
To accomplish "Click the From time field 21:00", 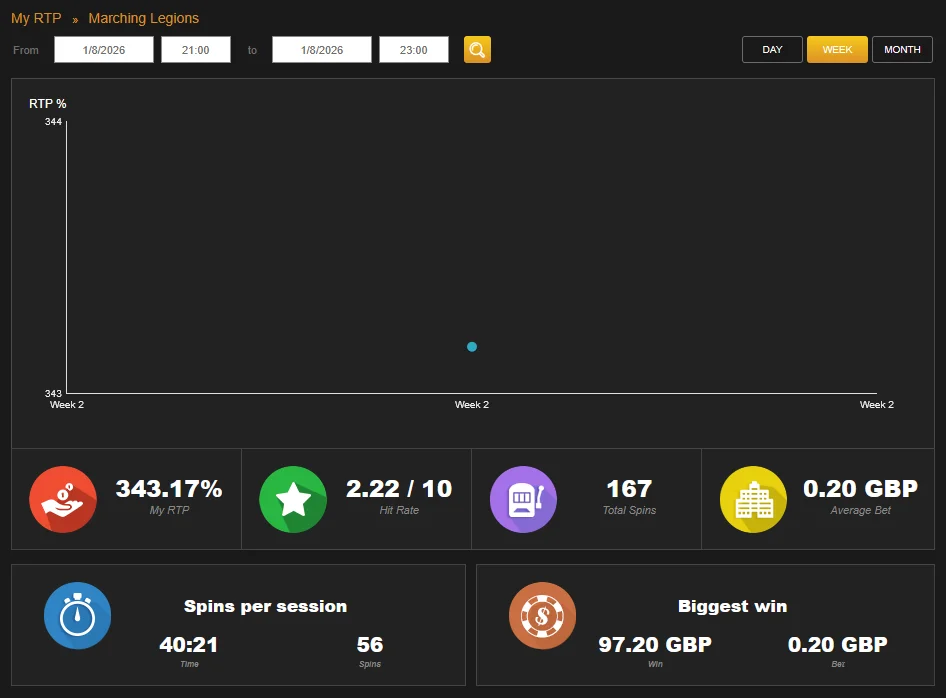I will pos(195,49).
